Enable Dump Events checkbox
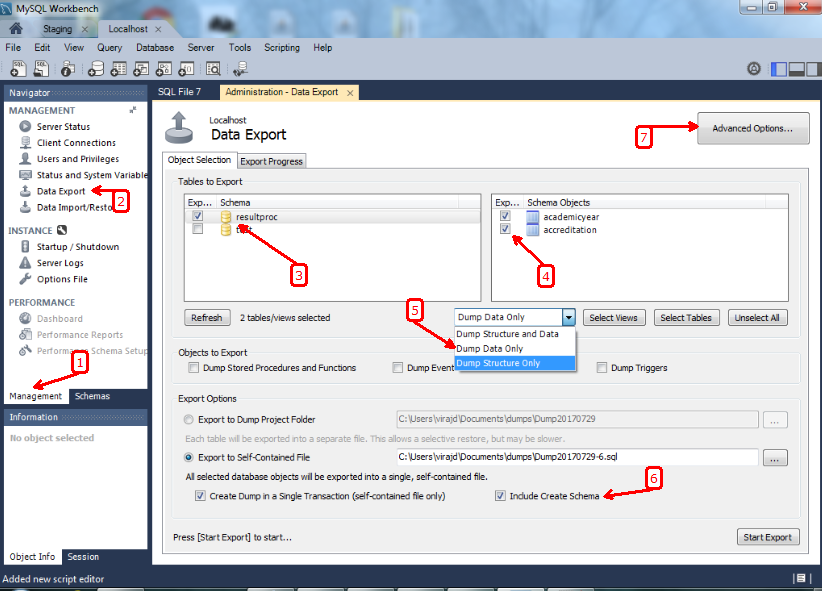822x591 pixels. click(x=398, y=368)
